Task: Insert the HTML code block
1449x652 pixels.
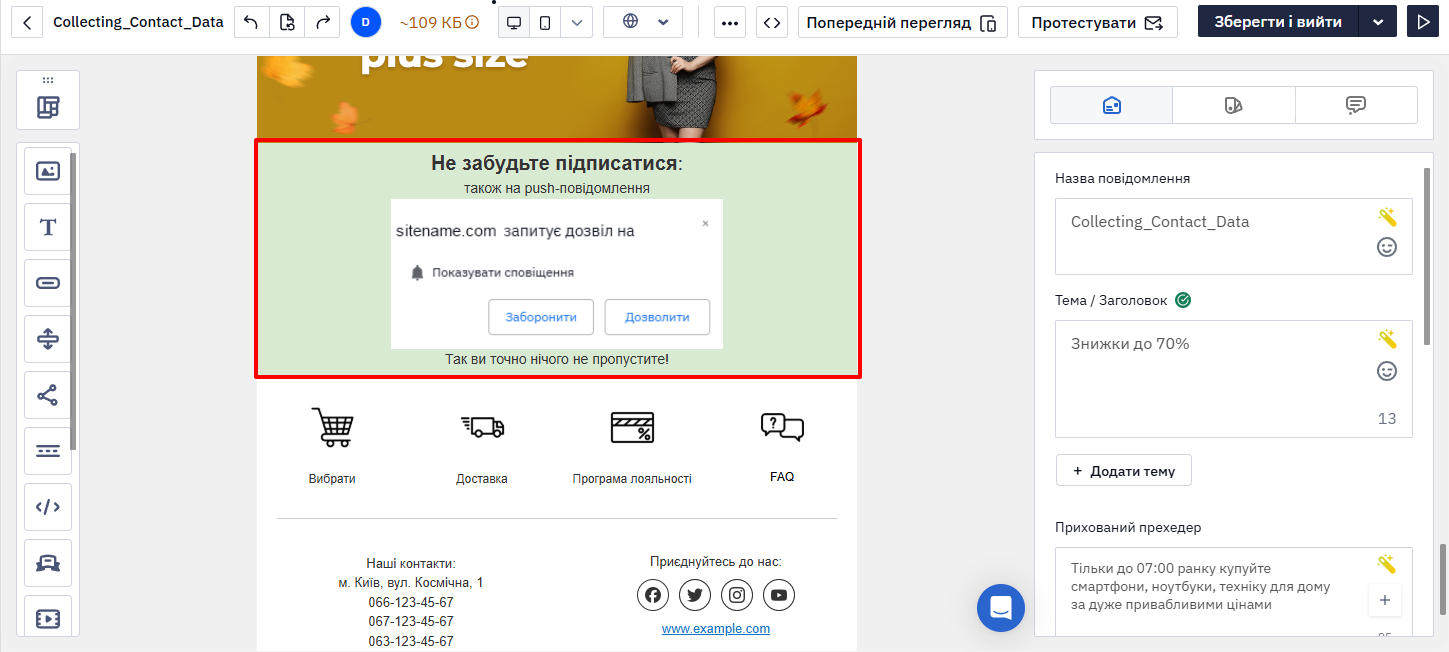Action: [x=48, y=507]
